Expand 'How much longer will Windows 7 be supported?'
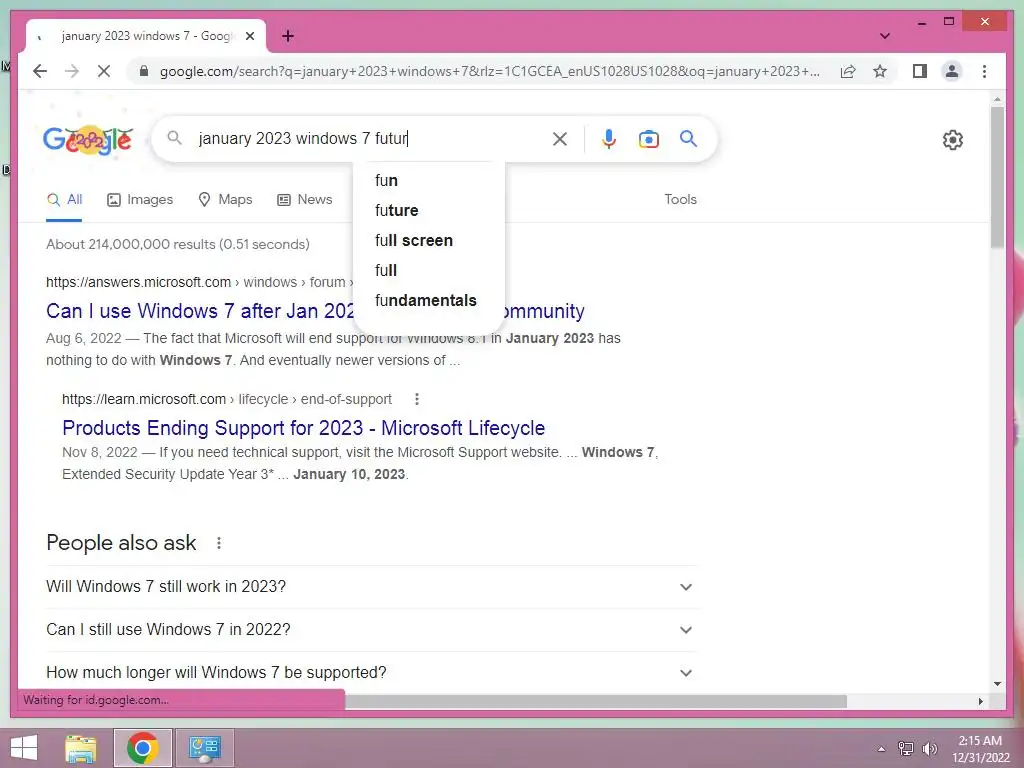This screenshot has width=1024, height=768. click(371, 673)
